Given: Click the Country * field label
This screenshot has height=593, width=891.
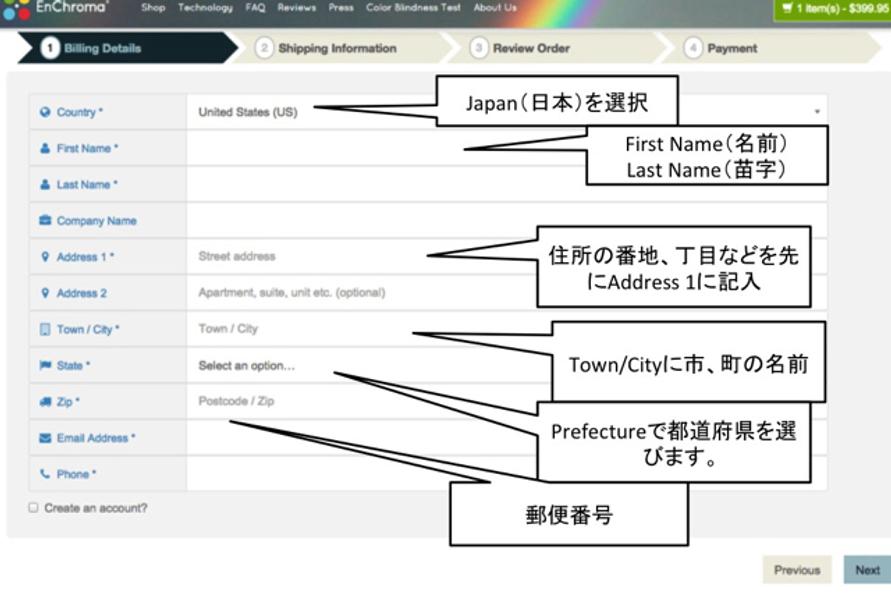Looking at the screenshot, I should tap(80, 112).
